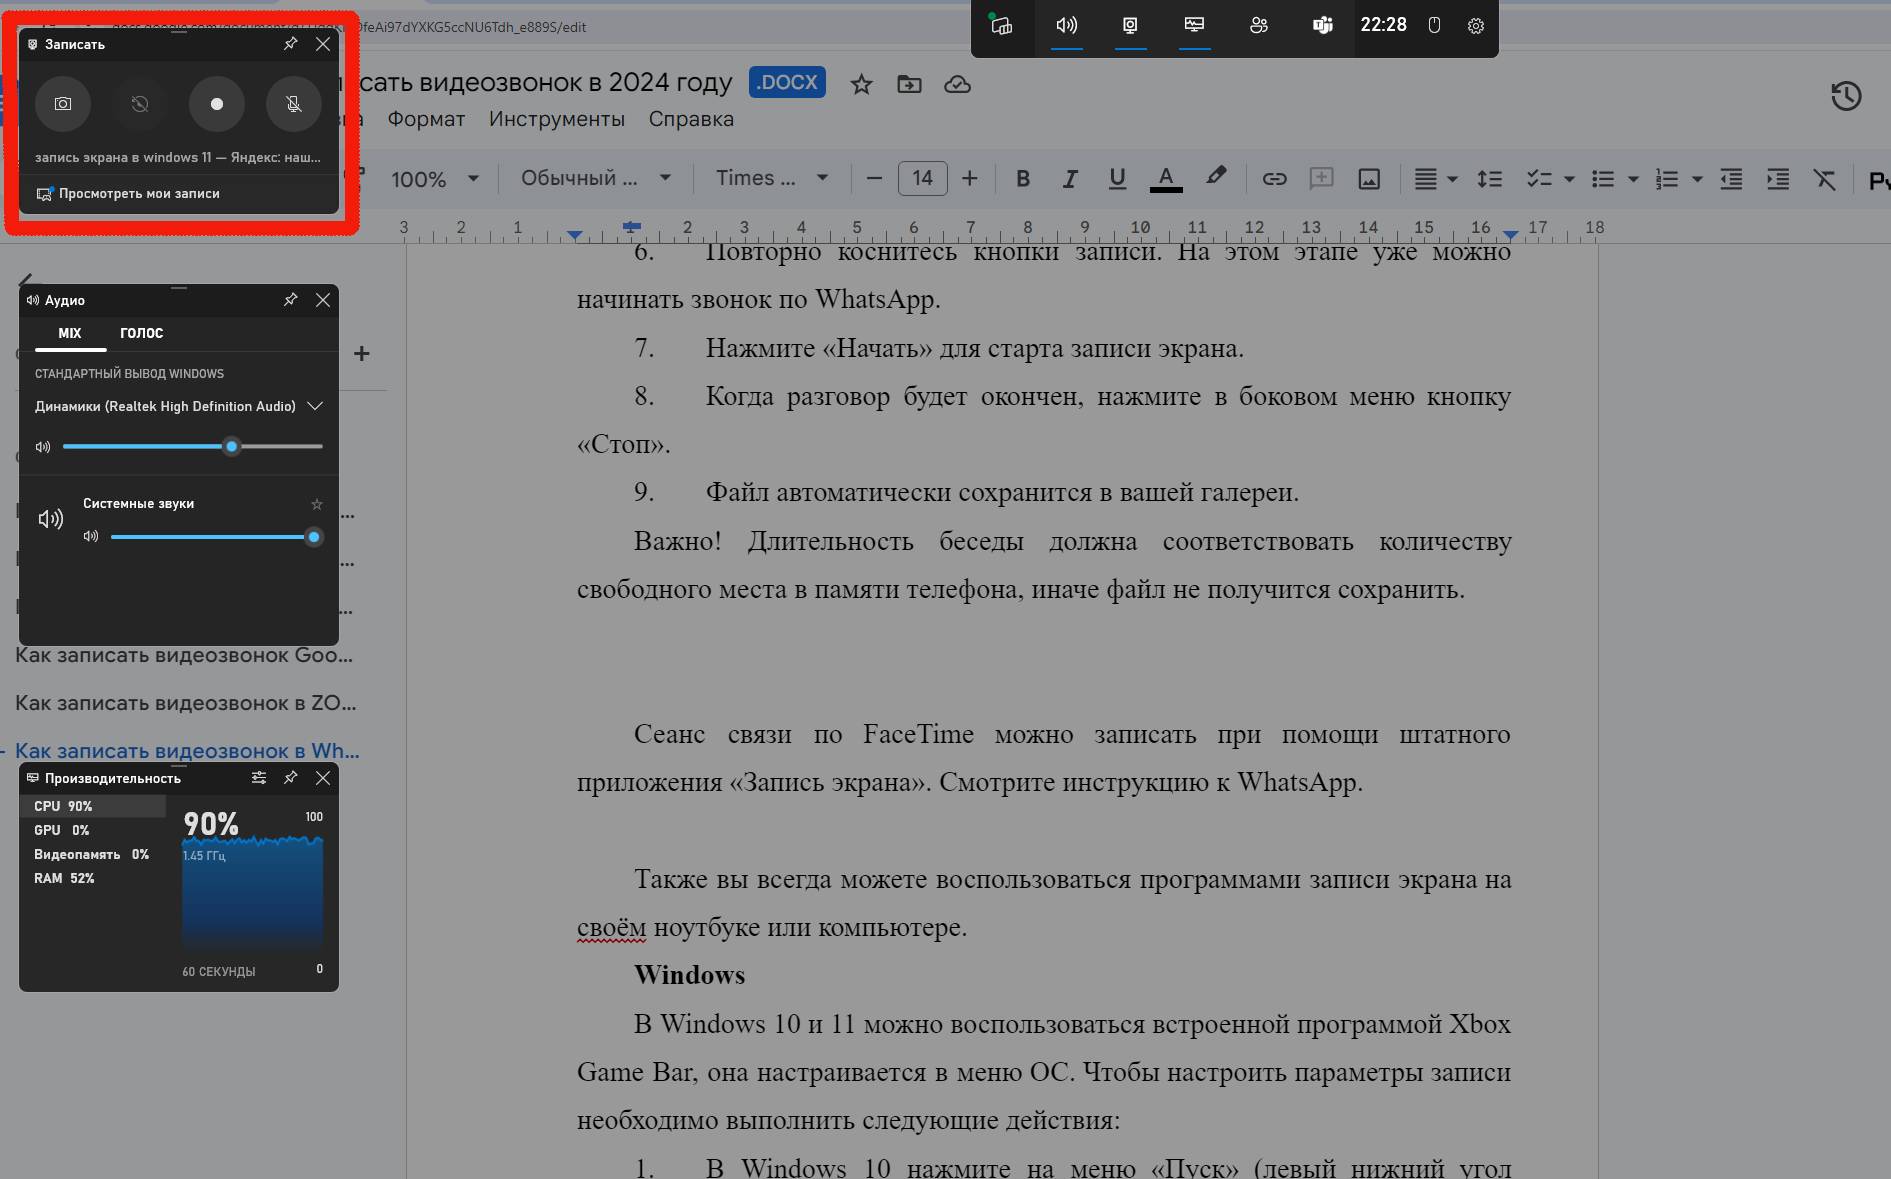The height and width of the screenshot is (1179, 1891).
Task: Select the RAM 52% row
Action: 93,879
